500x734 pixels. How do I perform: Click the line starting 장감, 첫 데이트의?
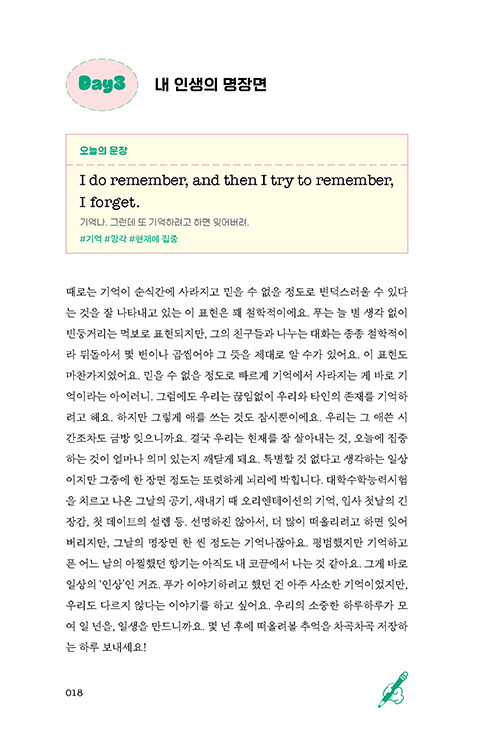pyautogui.click(x=236, y=522)
